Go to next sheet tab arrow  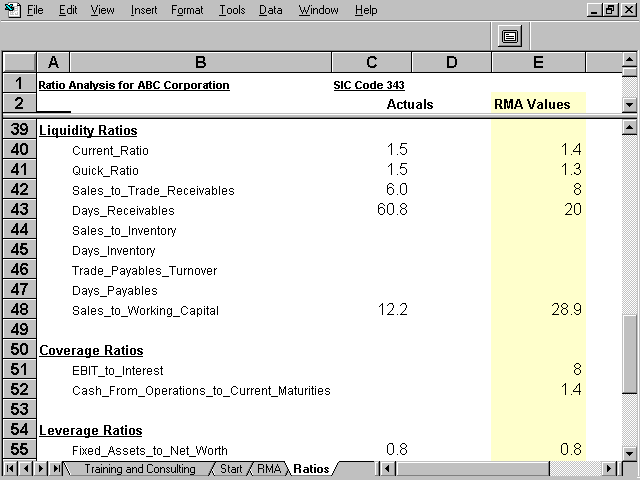click(x=40, y=468)
